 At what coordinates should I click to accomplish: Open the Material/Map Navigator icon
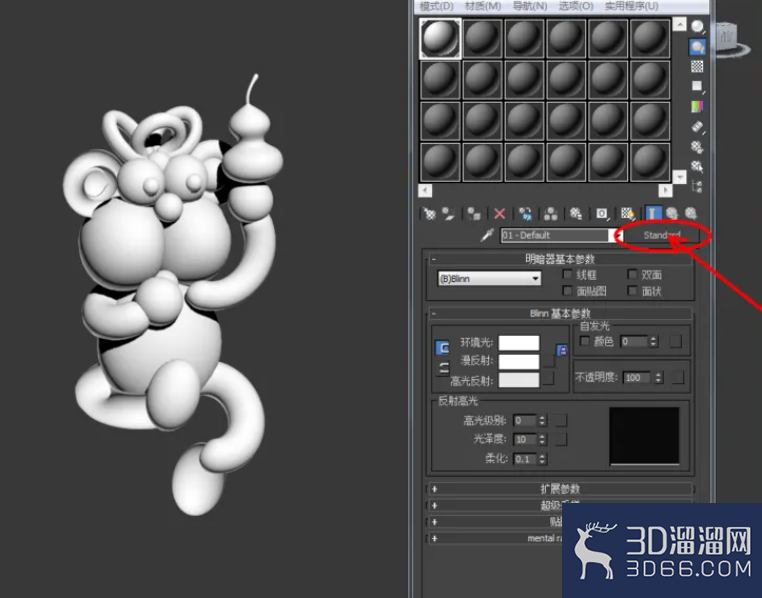pyautogui.click(x=697, y=187)
